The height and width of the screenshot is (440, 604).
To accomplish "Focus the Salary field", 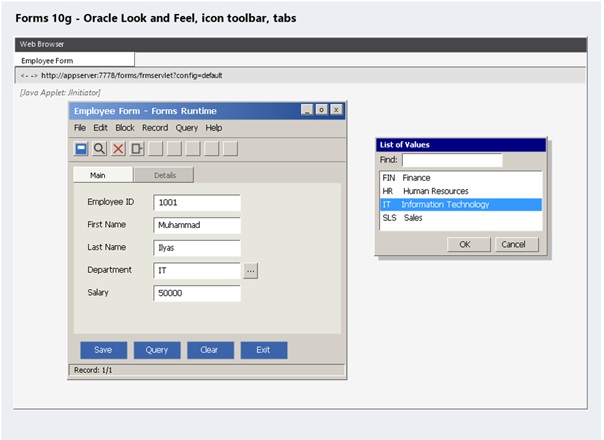I will 197,294.
